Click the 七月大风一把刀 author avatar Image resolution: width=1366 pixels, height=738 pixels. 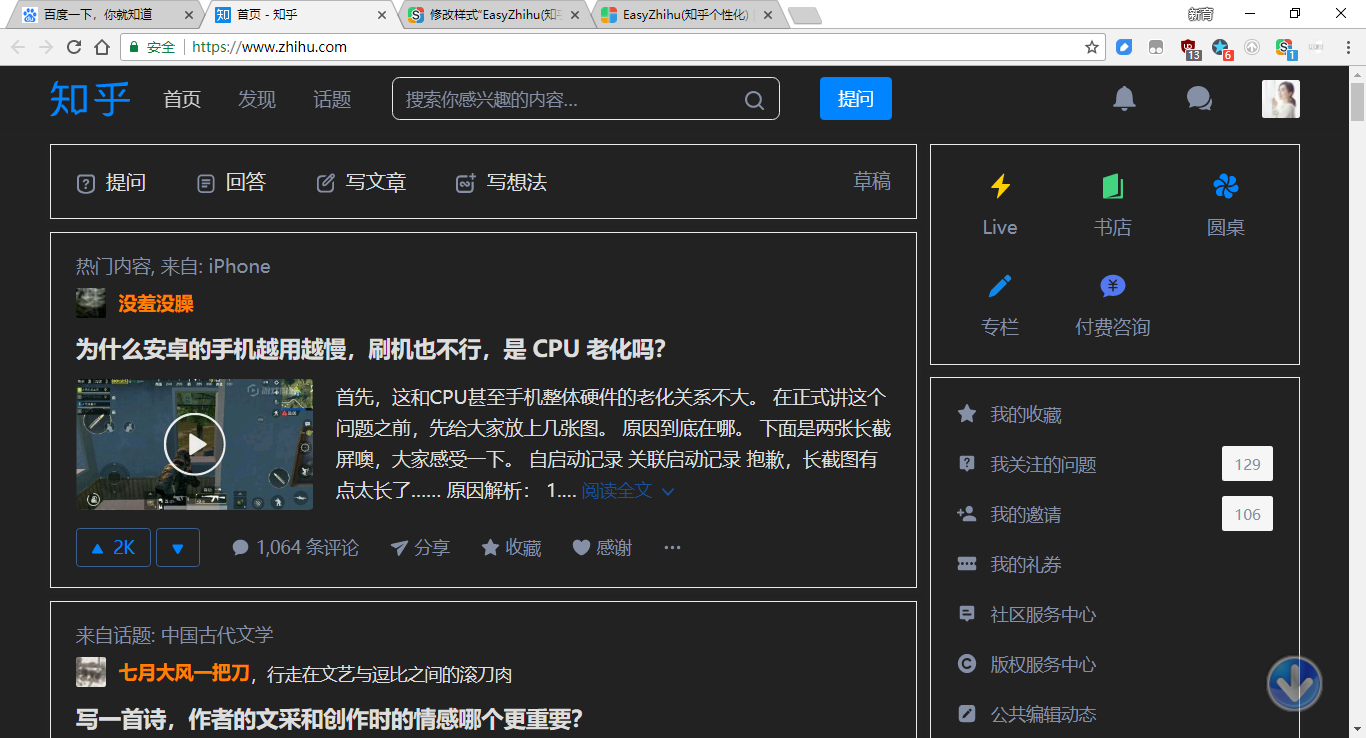[x=91, y=672]
